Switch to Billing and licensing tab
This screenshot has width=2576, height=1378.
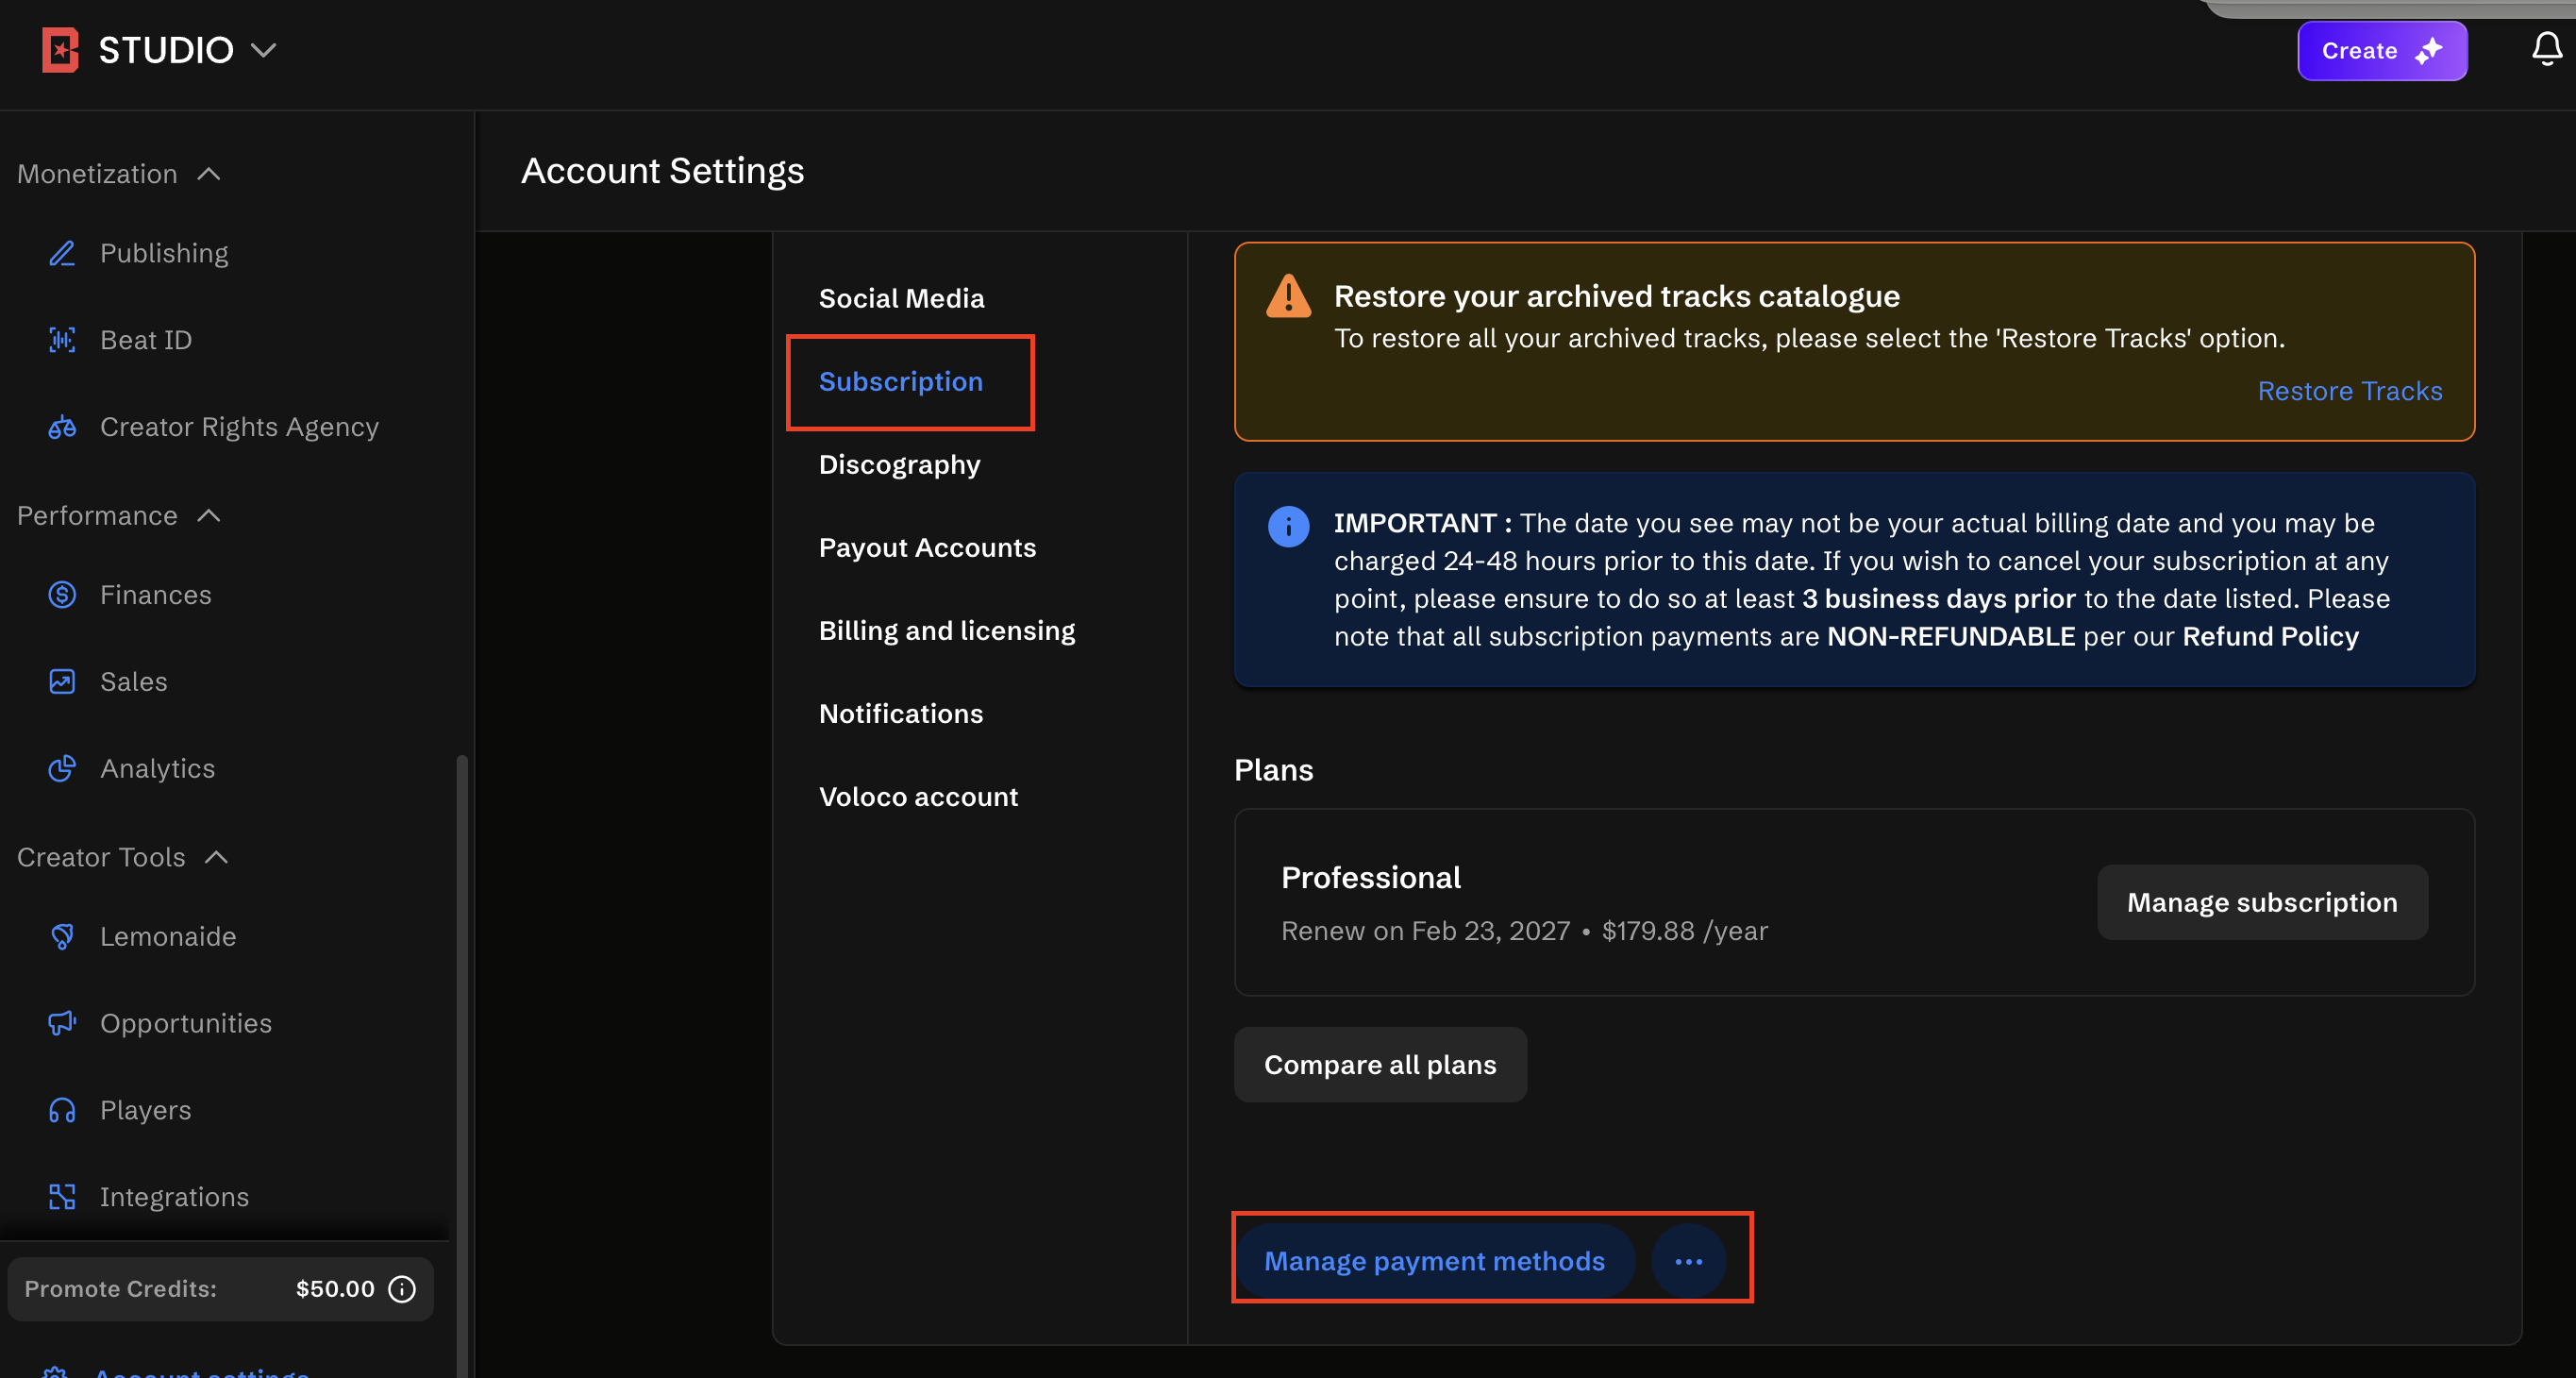point(946,631)
